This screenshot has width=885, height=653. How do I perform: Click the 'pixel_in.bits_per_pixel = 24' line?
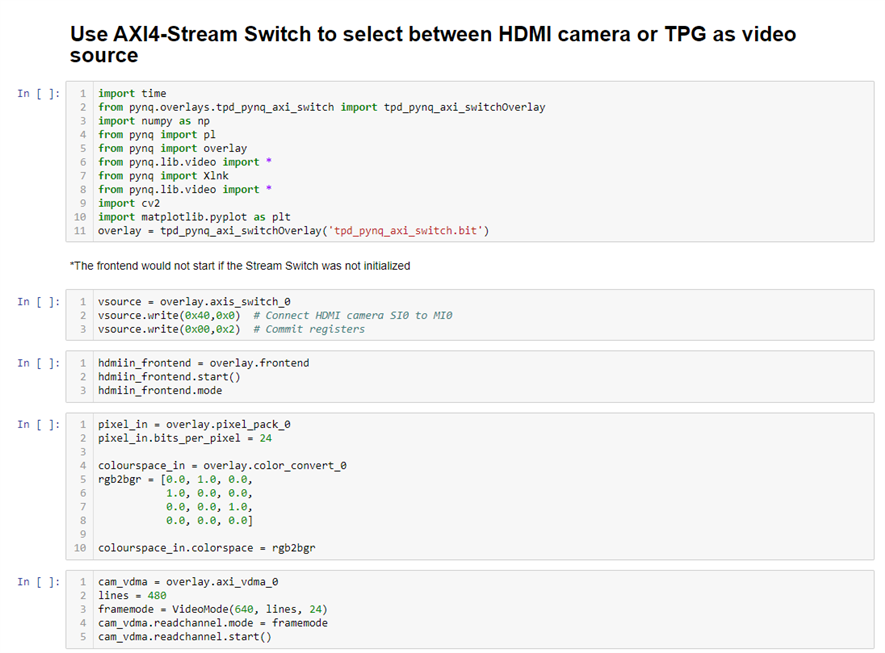click(x=184, y=438)
